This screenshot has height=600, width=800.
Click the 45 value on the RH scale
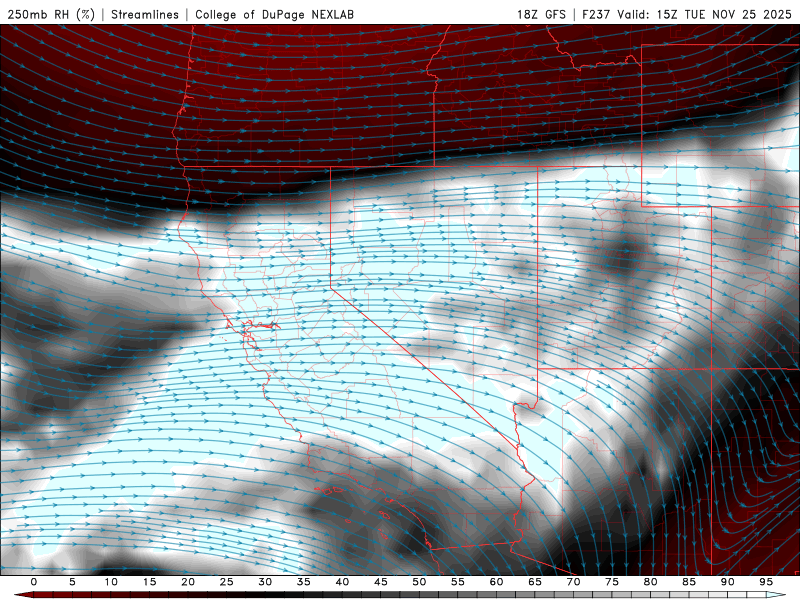tap(381, 582)
